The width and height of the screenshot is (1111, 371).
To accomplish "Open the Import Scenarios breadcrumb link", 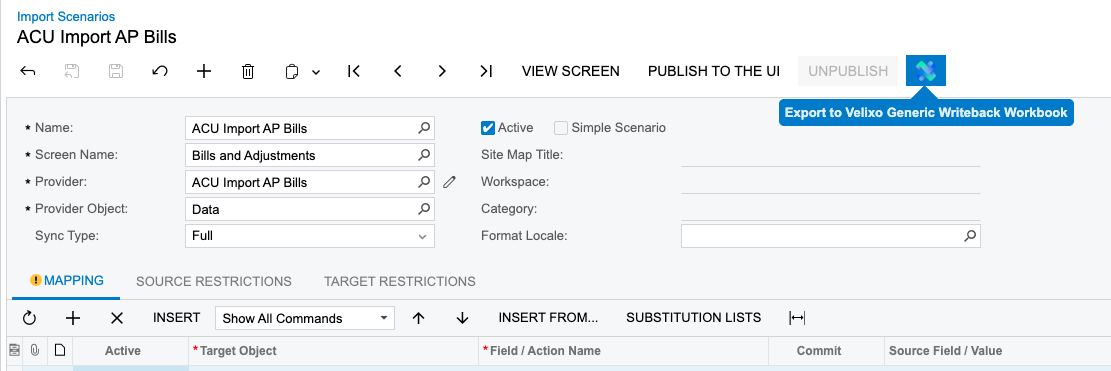I will pyautogui.click(x=66, y=16).
